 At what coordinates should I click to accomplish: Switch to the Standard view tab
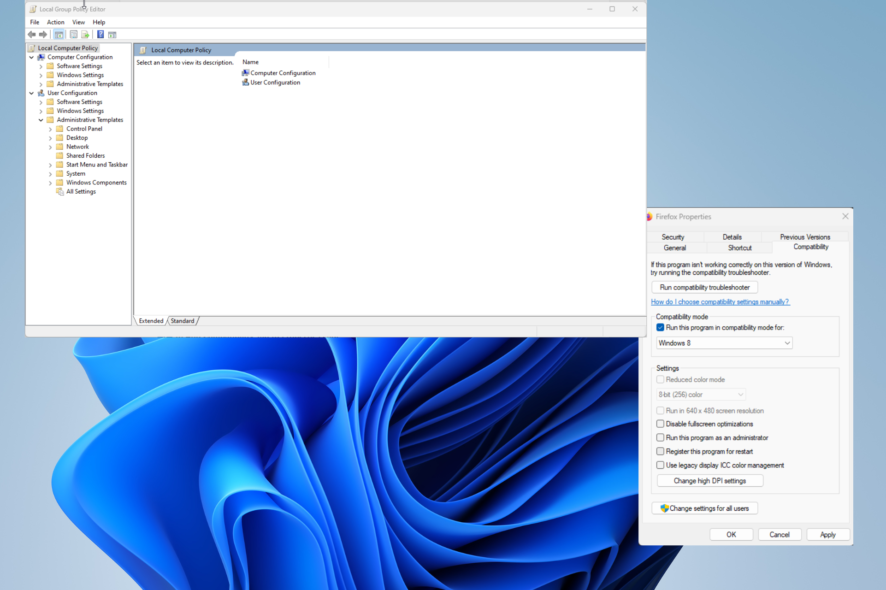coord(183,320)
